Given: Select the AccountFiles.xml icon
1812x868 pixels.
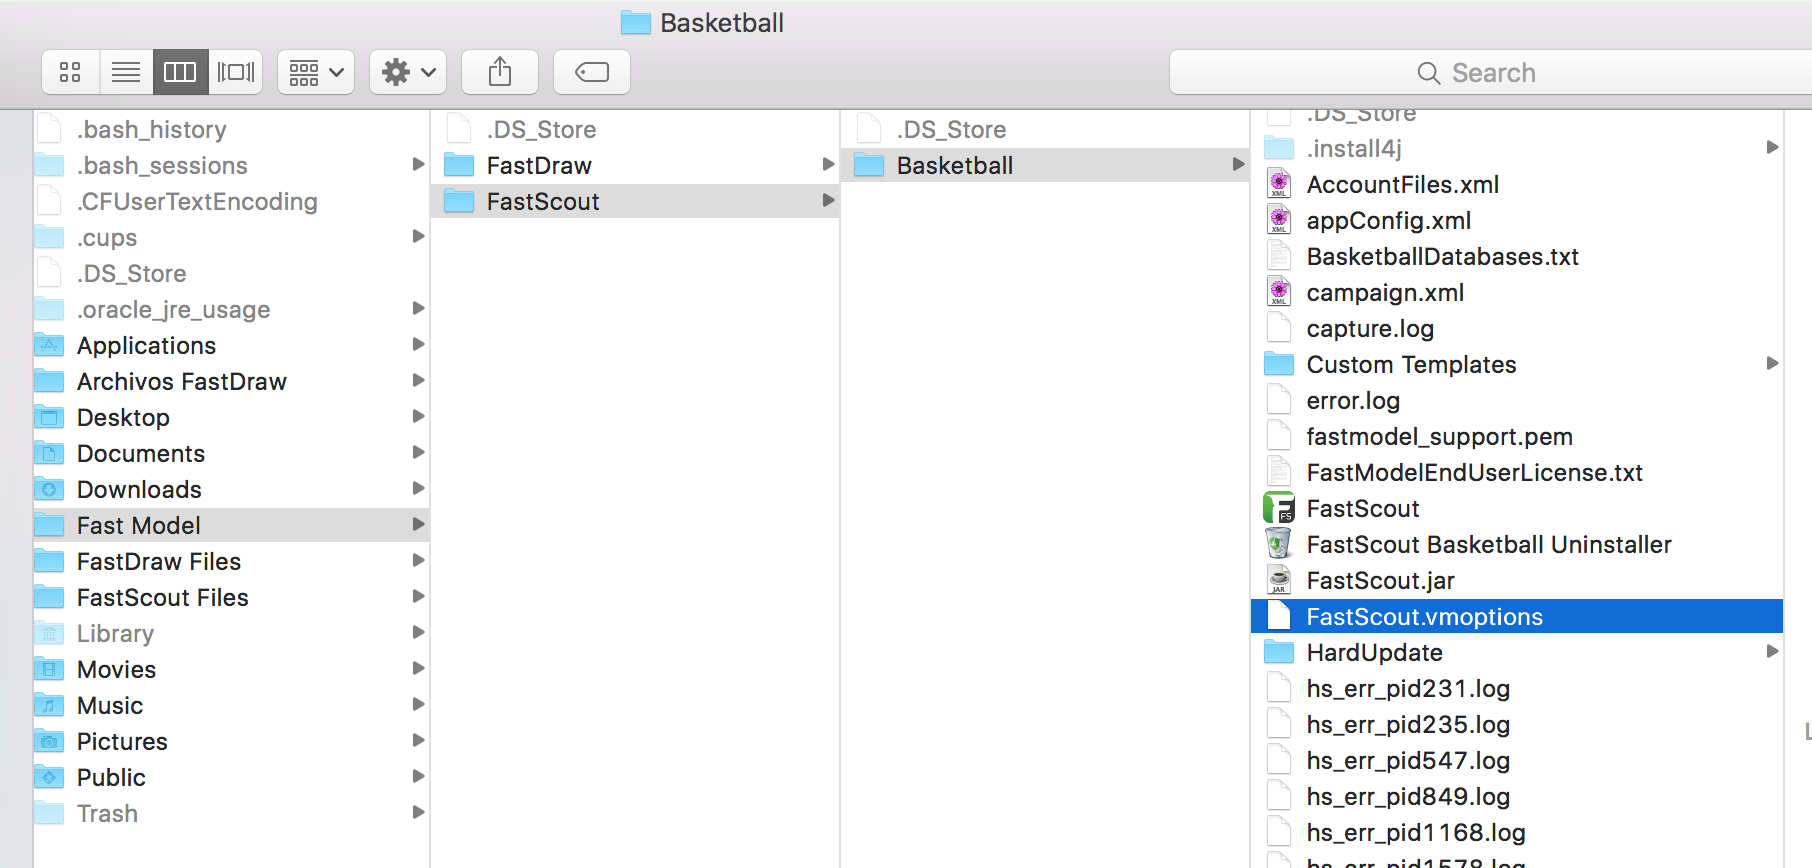Looking at the screenshot, I should click(1279, 185).
